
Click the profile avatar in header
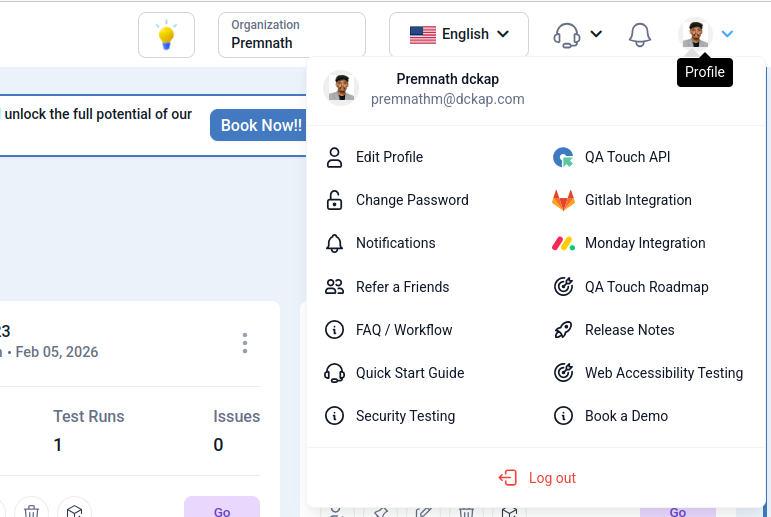click(x=695, y=34)
